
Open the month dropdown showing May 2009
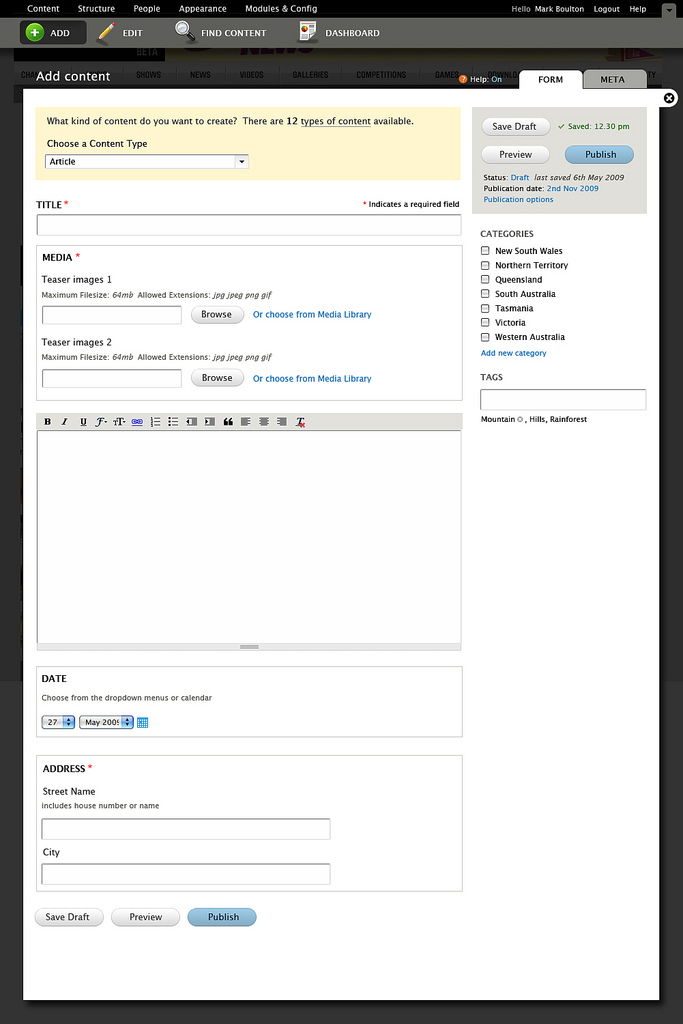tap(106, 722)
